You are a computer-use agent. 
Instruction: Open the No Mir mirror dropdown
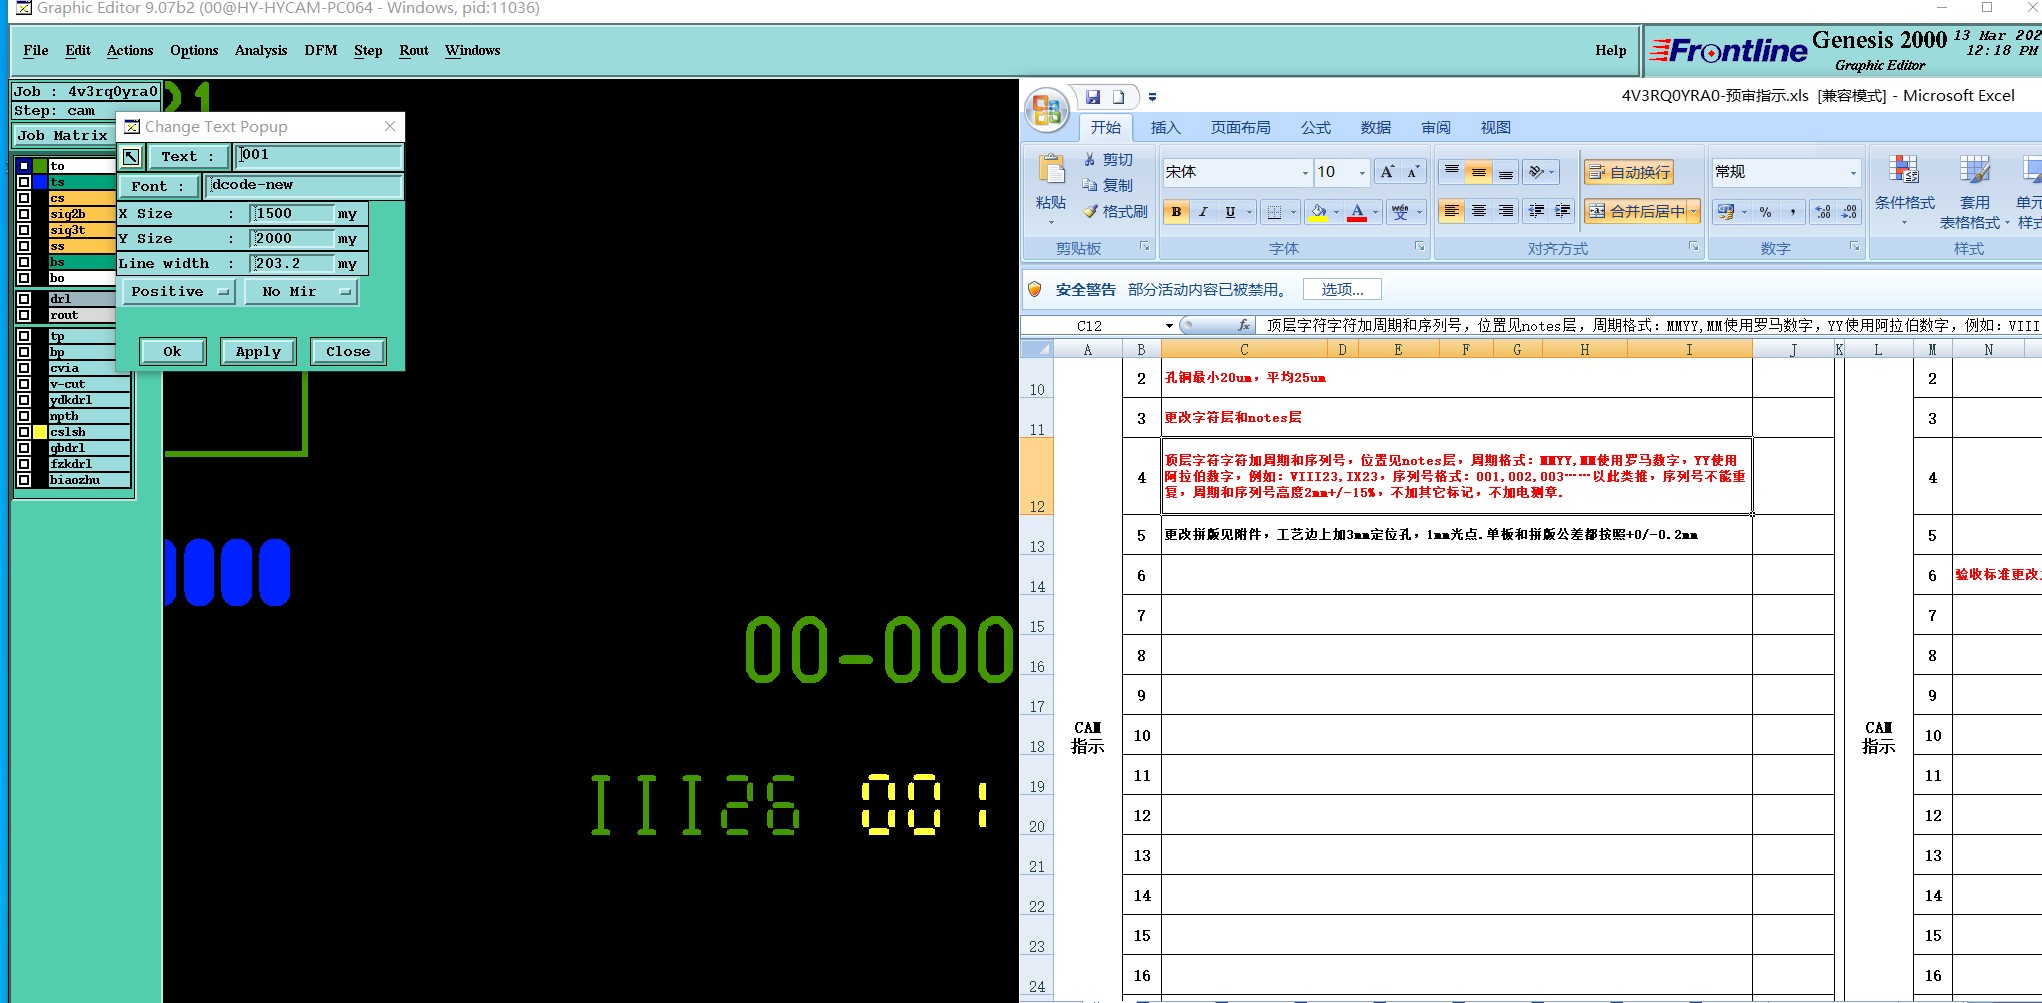tap(301, 292)
